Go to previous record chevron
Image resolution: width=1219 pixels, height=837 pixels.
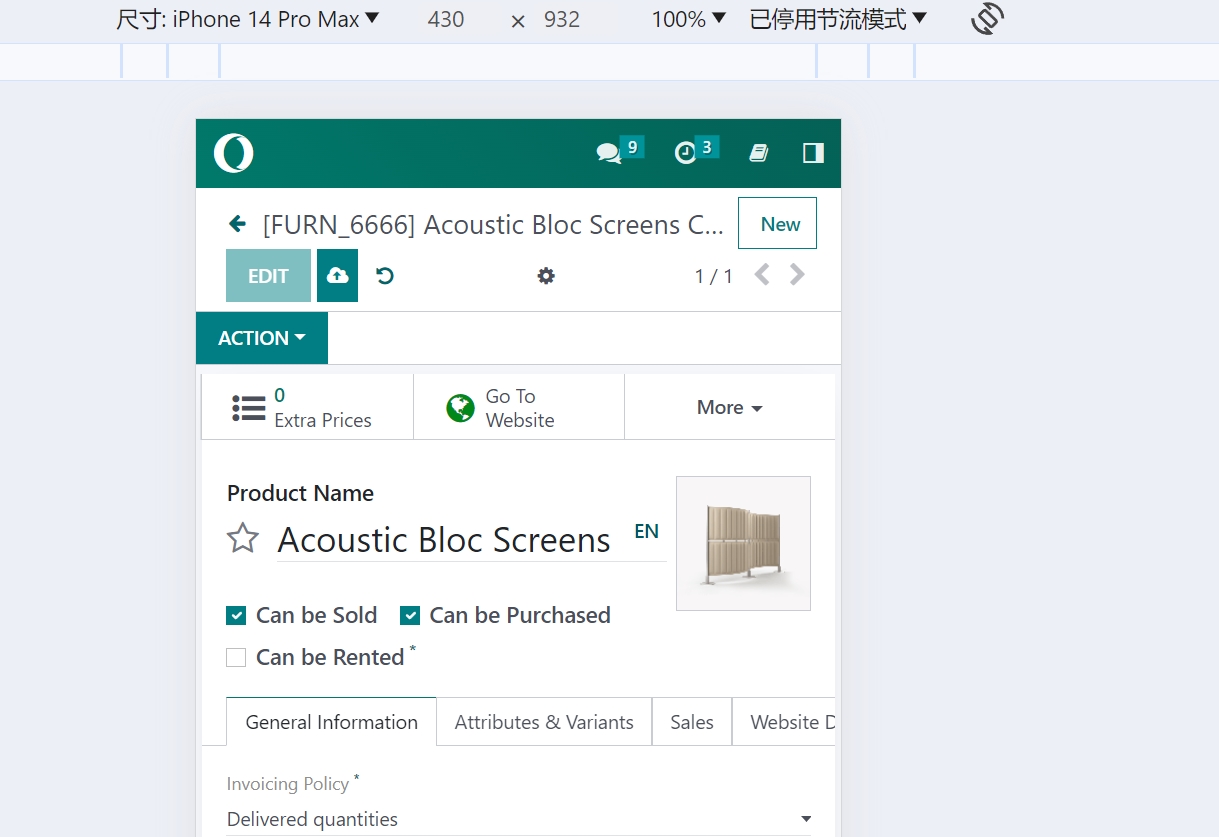point(762,275)
